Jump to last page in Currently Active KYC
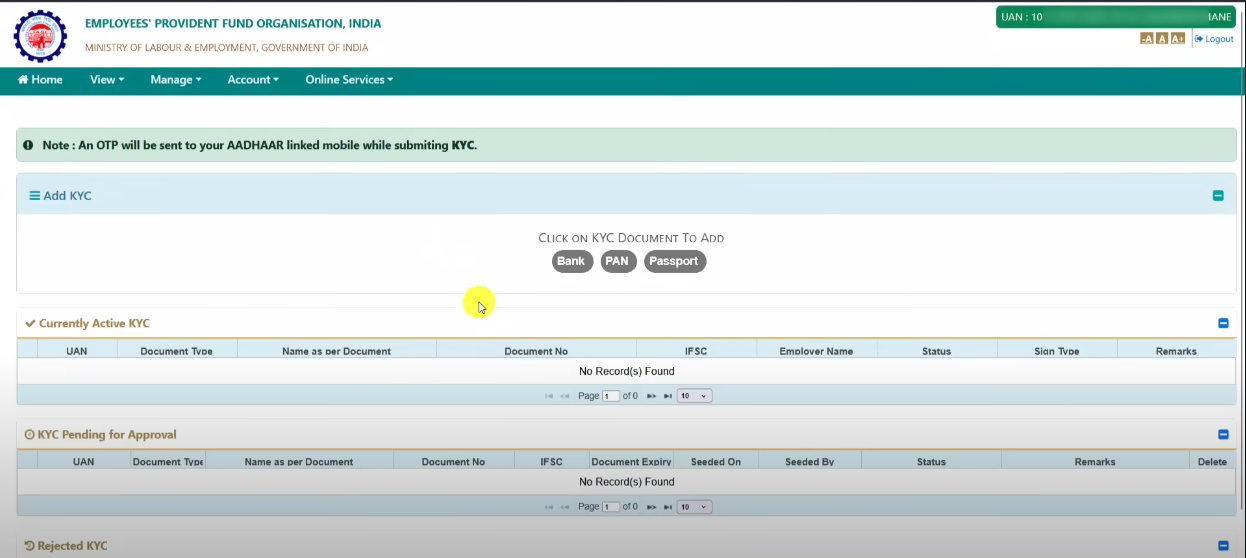 point(667,396)
